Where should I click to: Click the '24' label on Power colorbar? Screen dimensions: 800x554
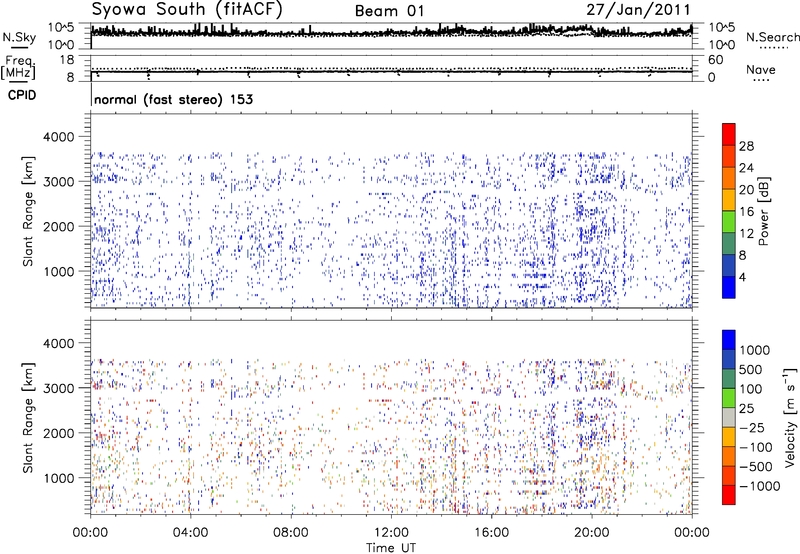(x=746, y=168)
